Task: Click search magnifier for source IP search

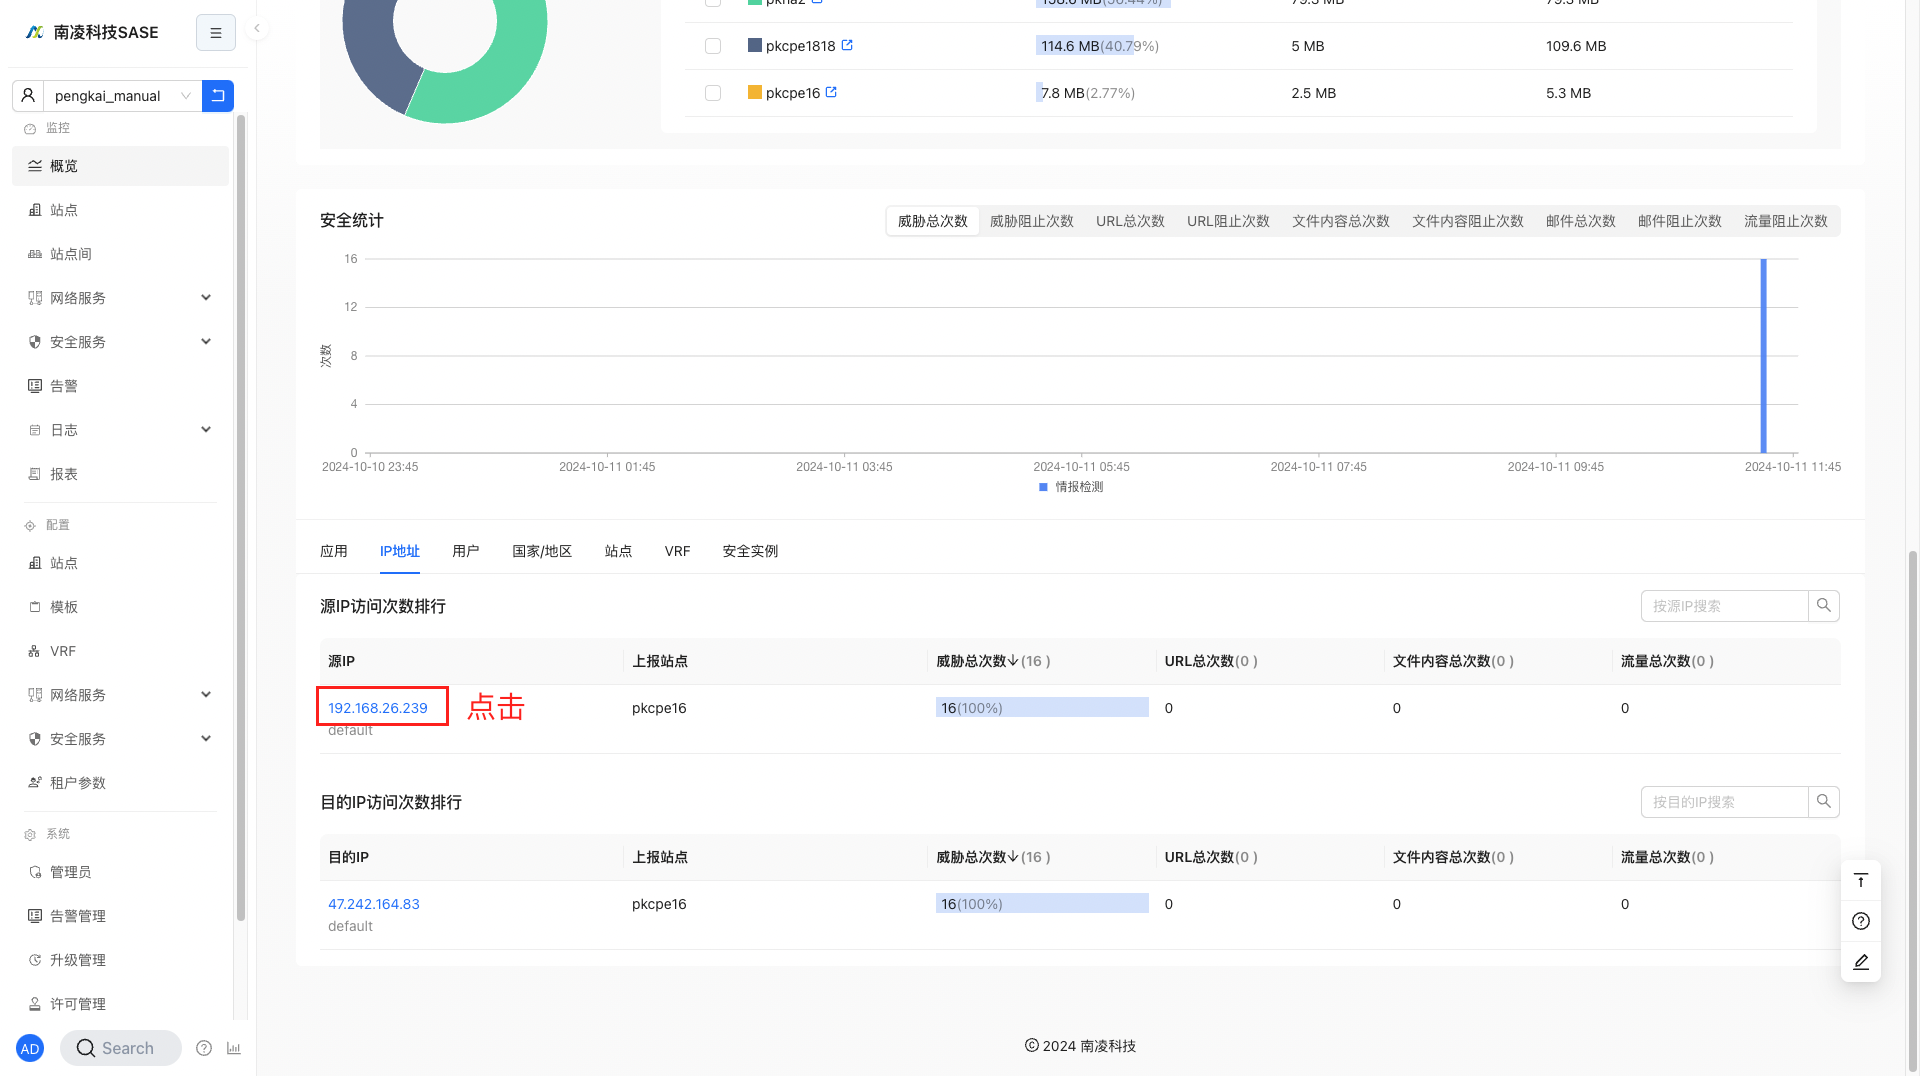Action: tap(1824, 606)
